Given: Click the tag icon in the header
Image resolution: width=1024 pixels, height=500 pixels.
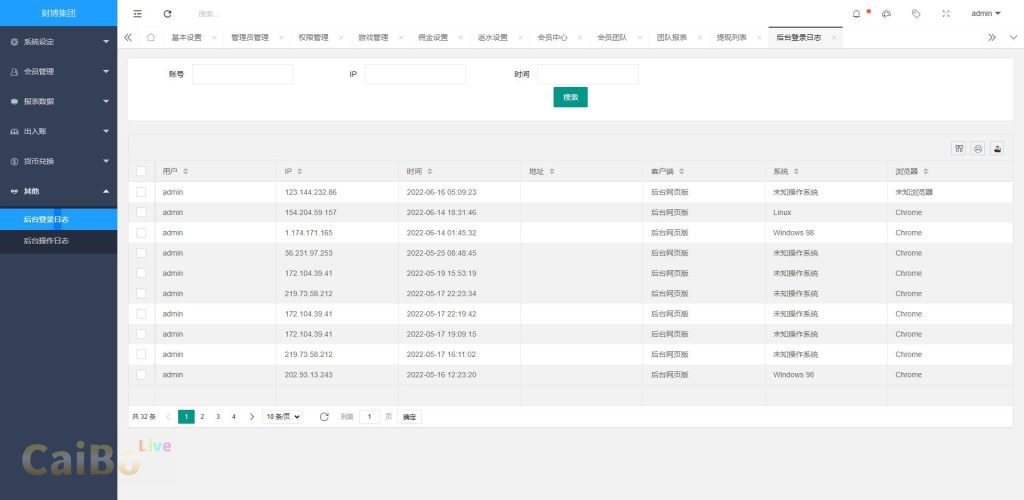Looking at the screenshot, I should pyautogui.click(x=916, y=13).
